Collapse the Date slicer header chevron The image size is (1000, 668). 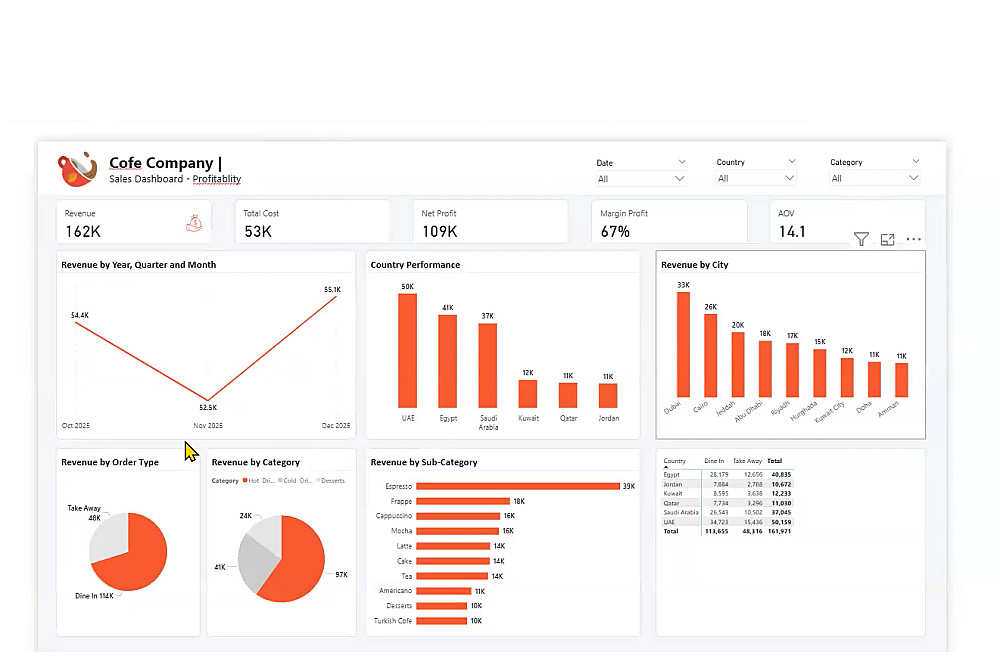(682, 162)
